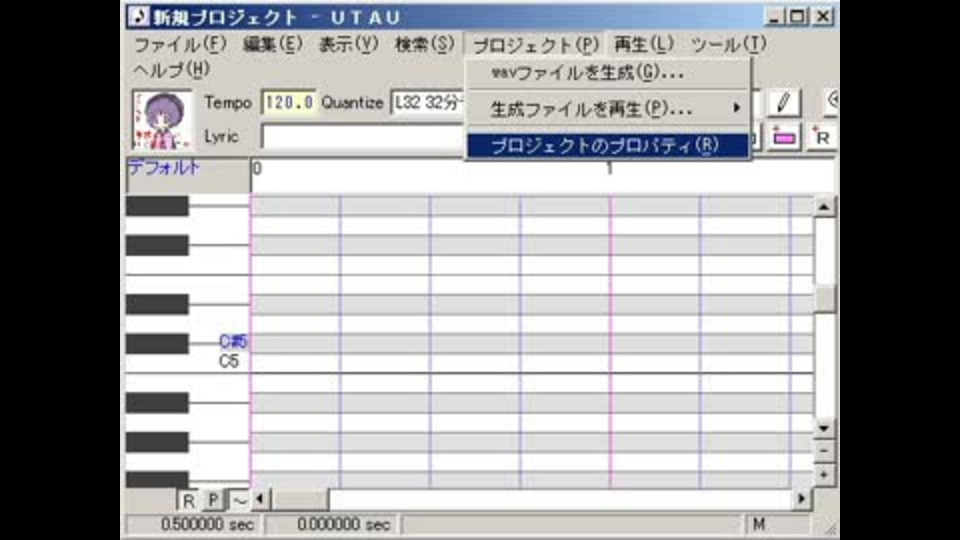
Task: Click the Lyric input field
Action: point(362,137)
